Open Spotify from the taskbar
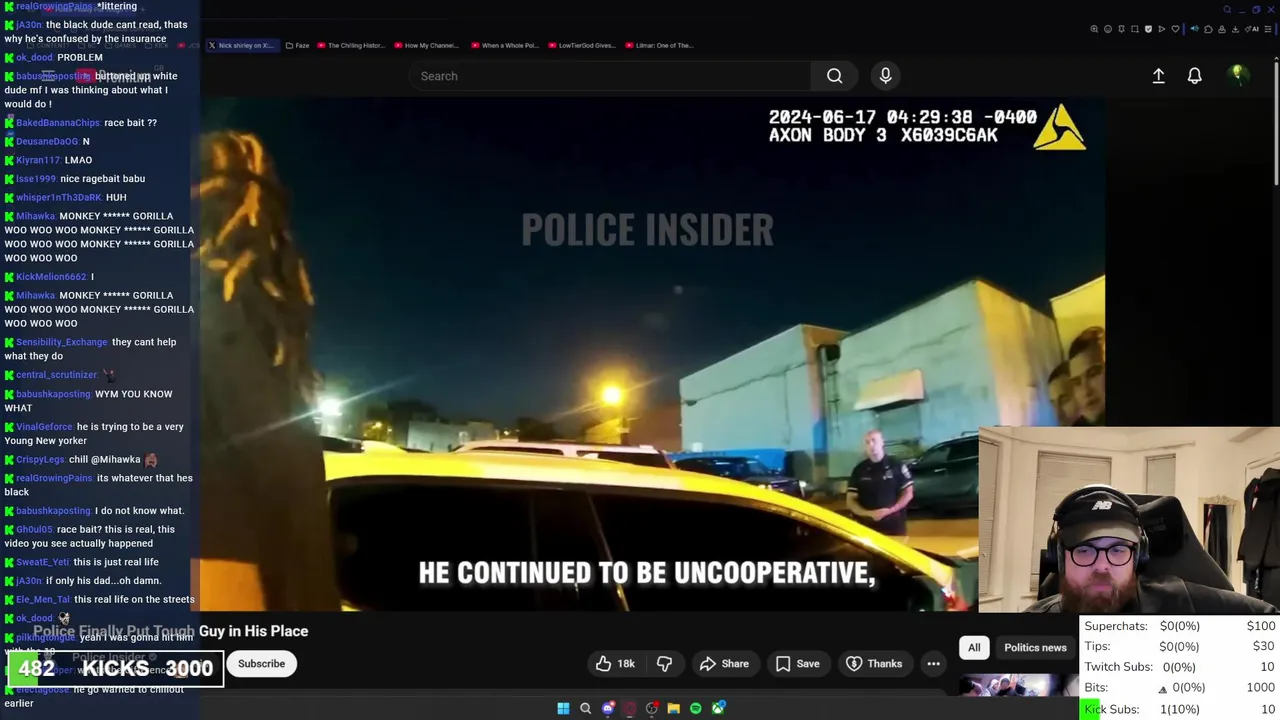 pos(696,708)
